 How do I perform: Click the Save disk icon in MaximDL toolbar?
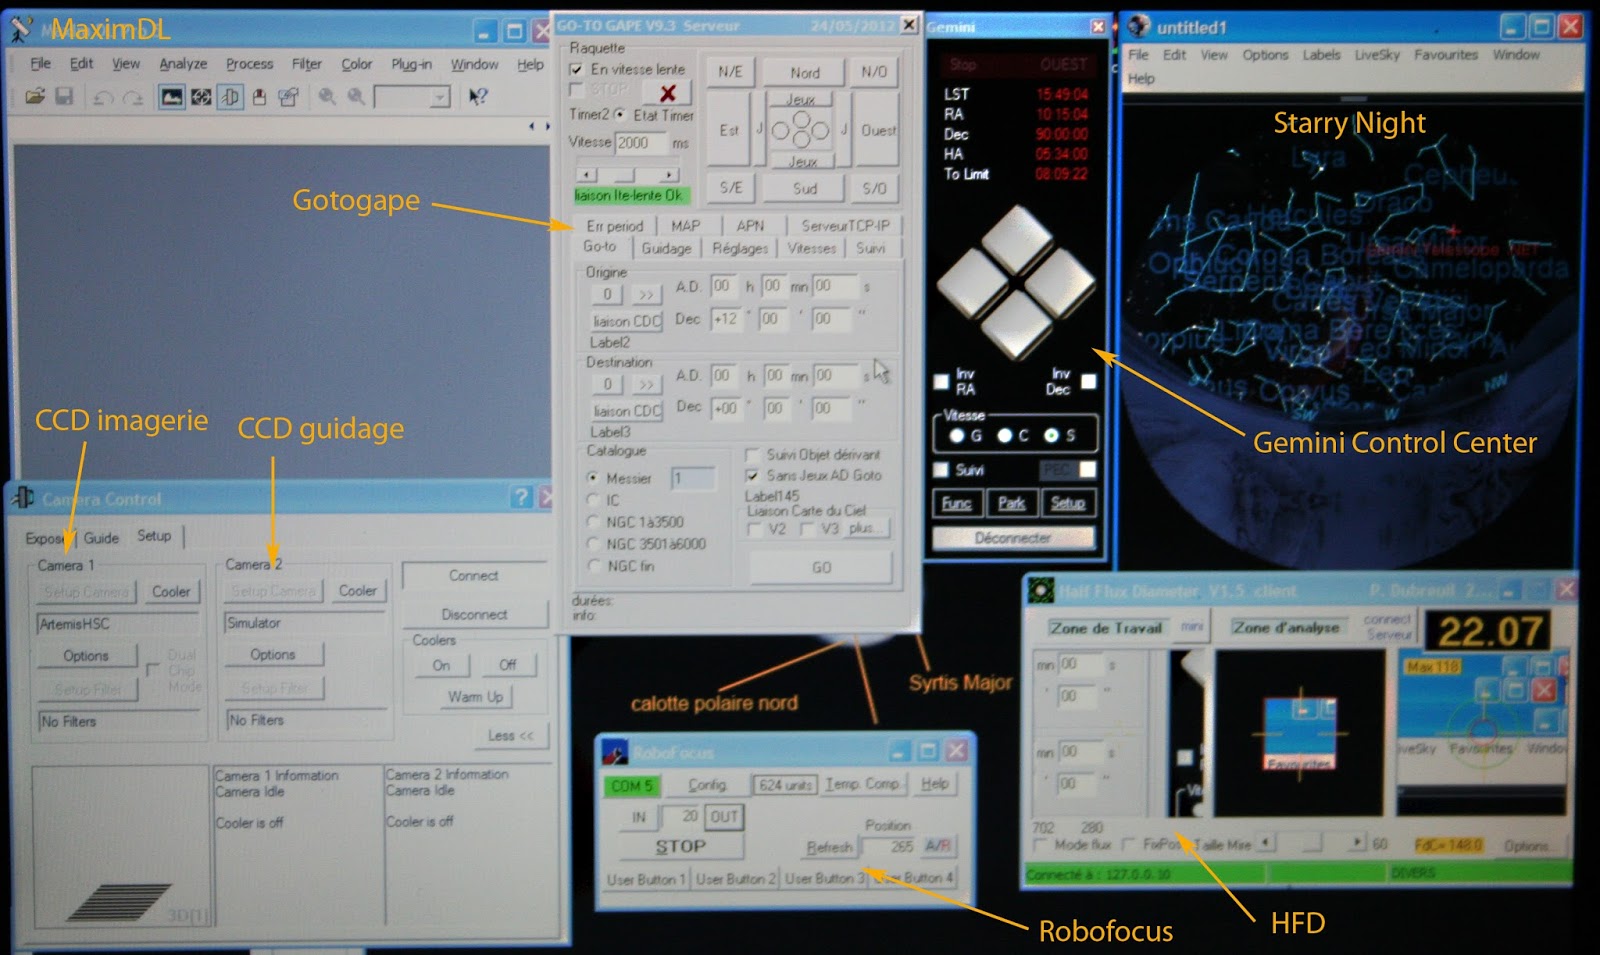click(x=64, y=97)
